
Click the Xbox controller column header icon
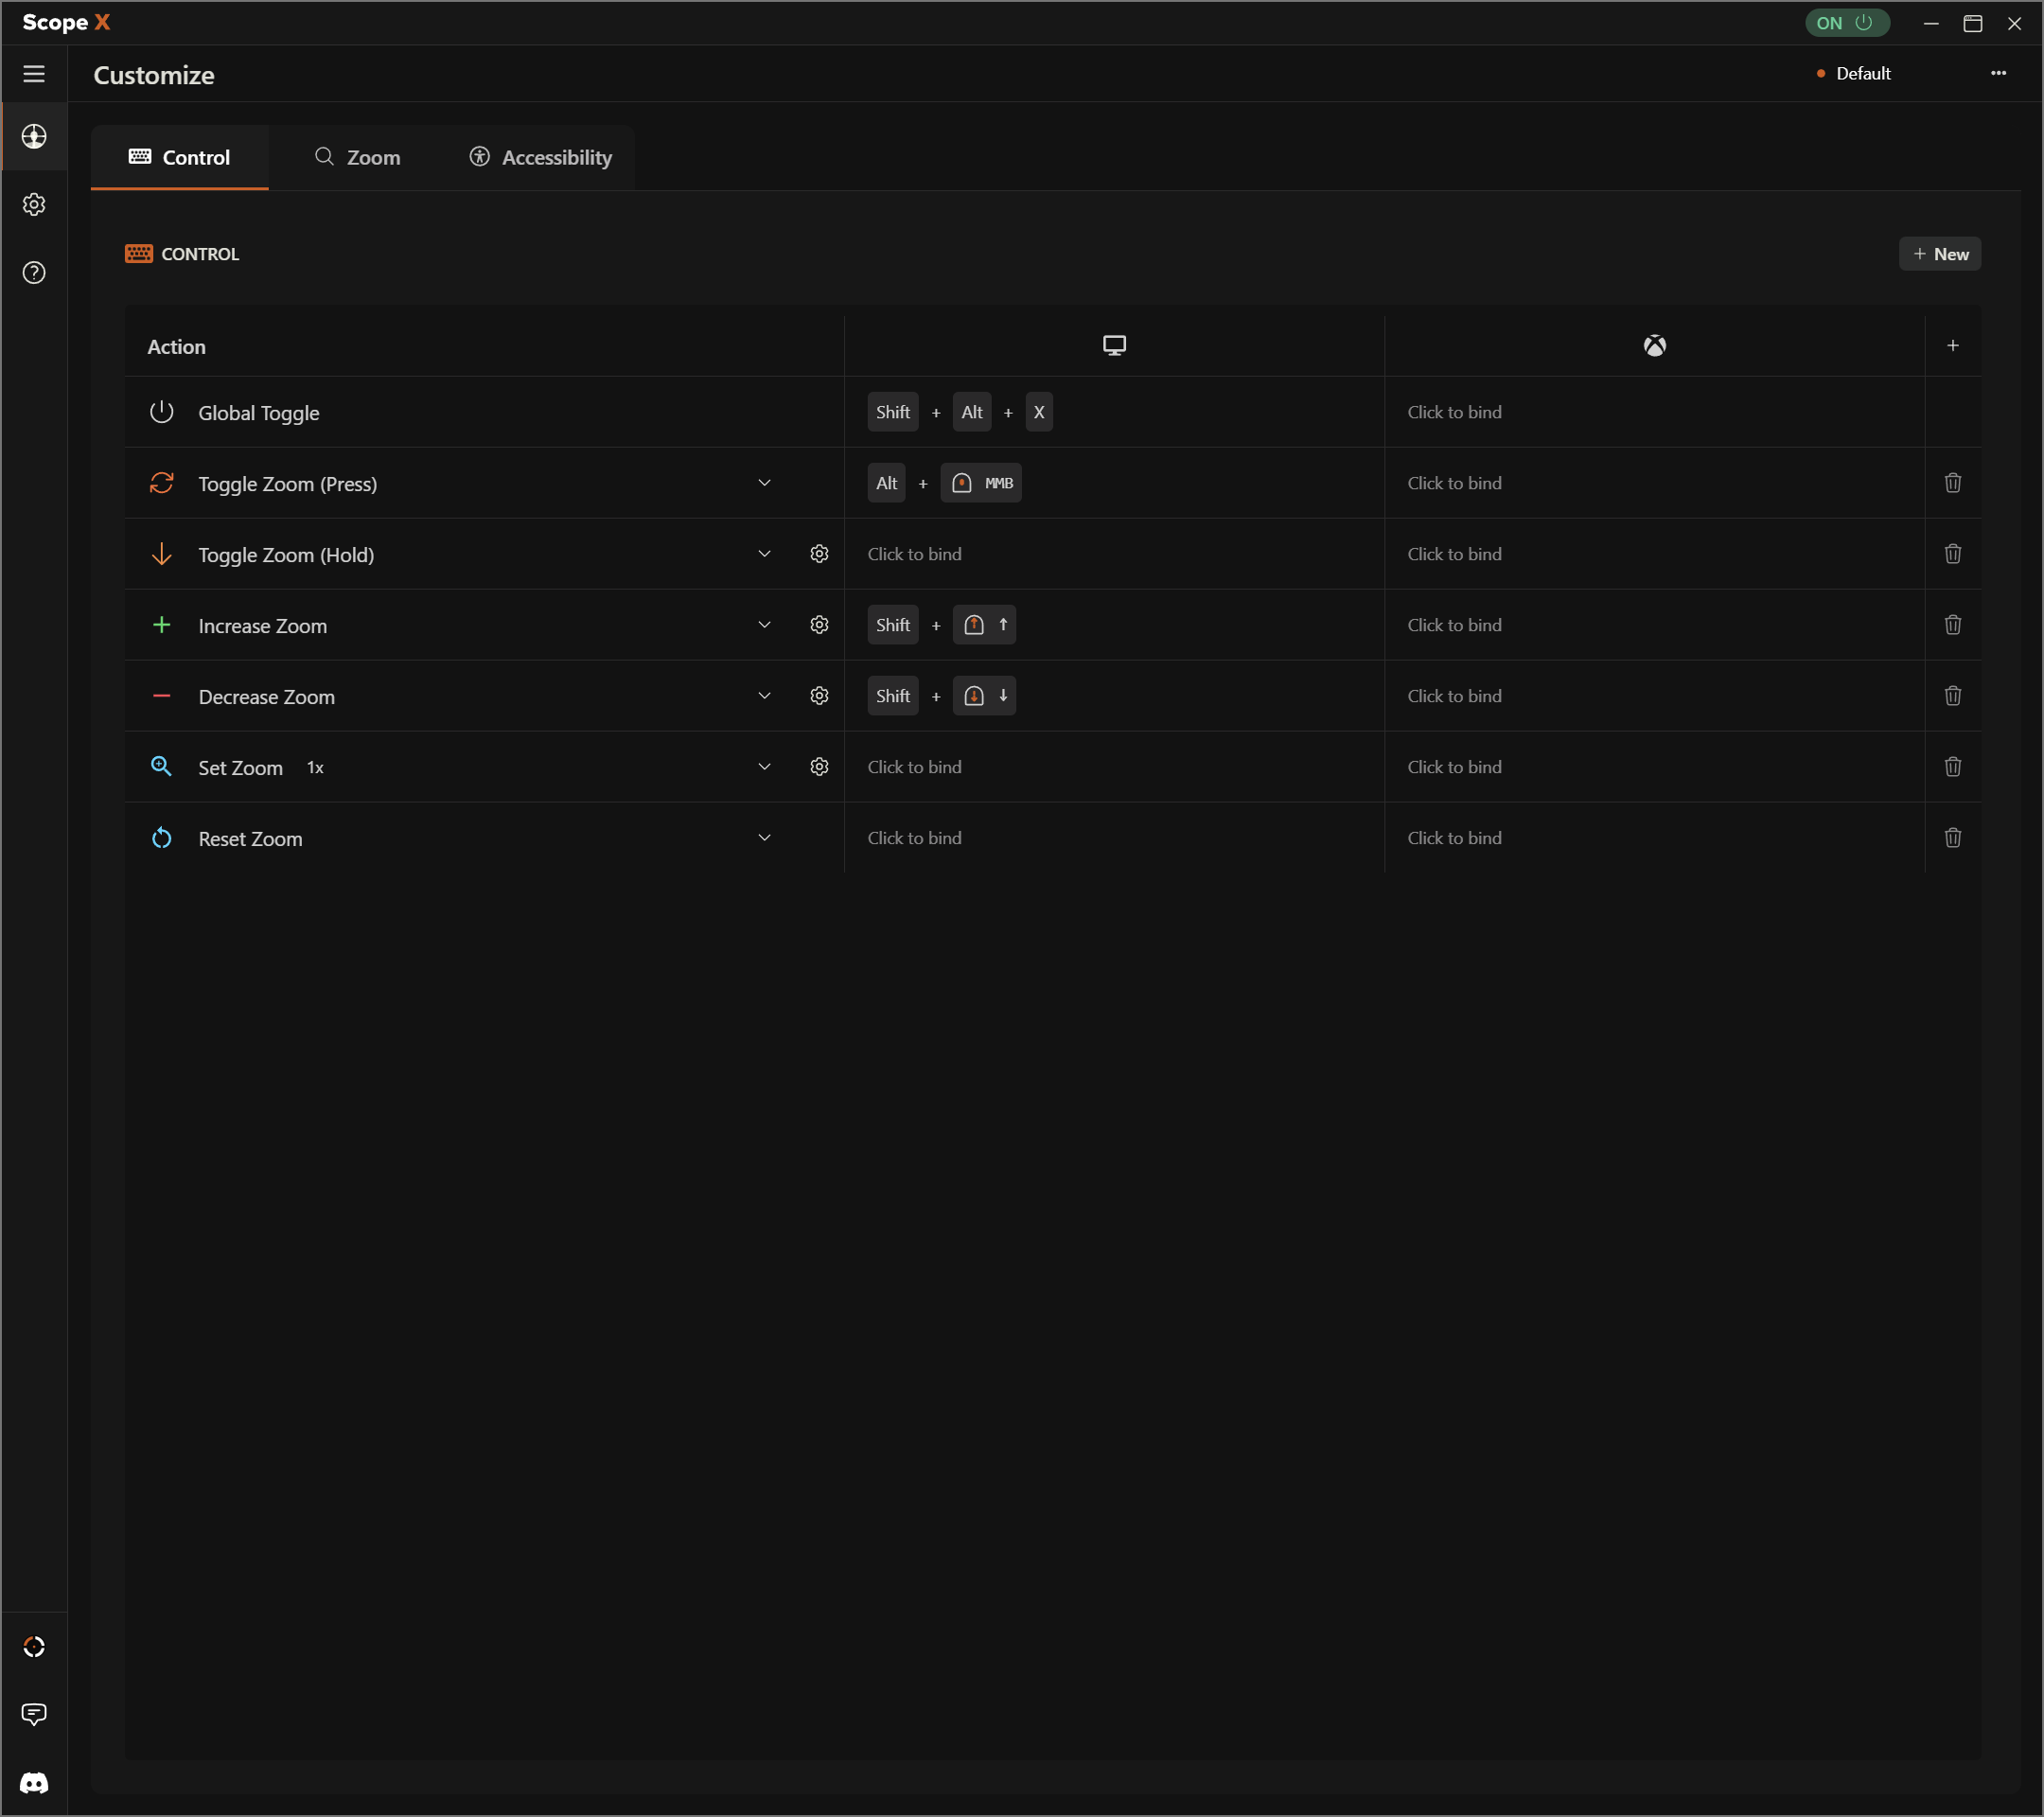click(x=1653, y=345)
